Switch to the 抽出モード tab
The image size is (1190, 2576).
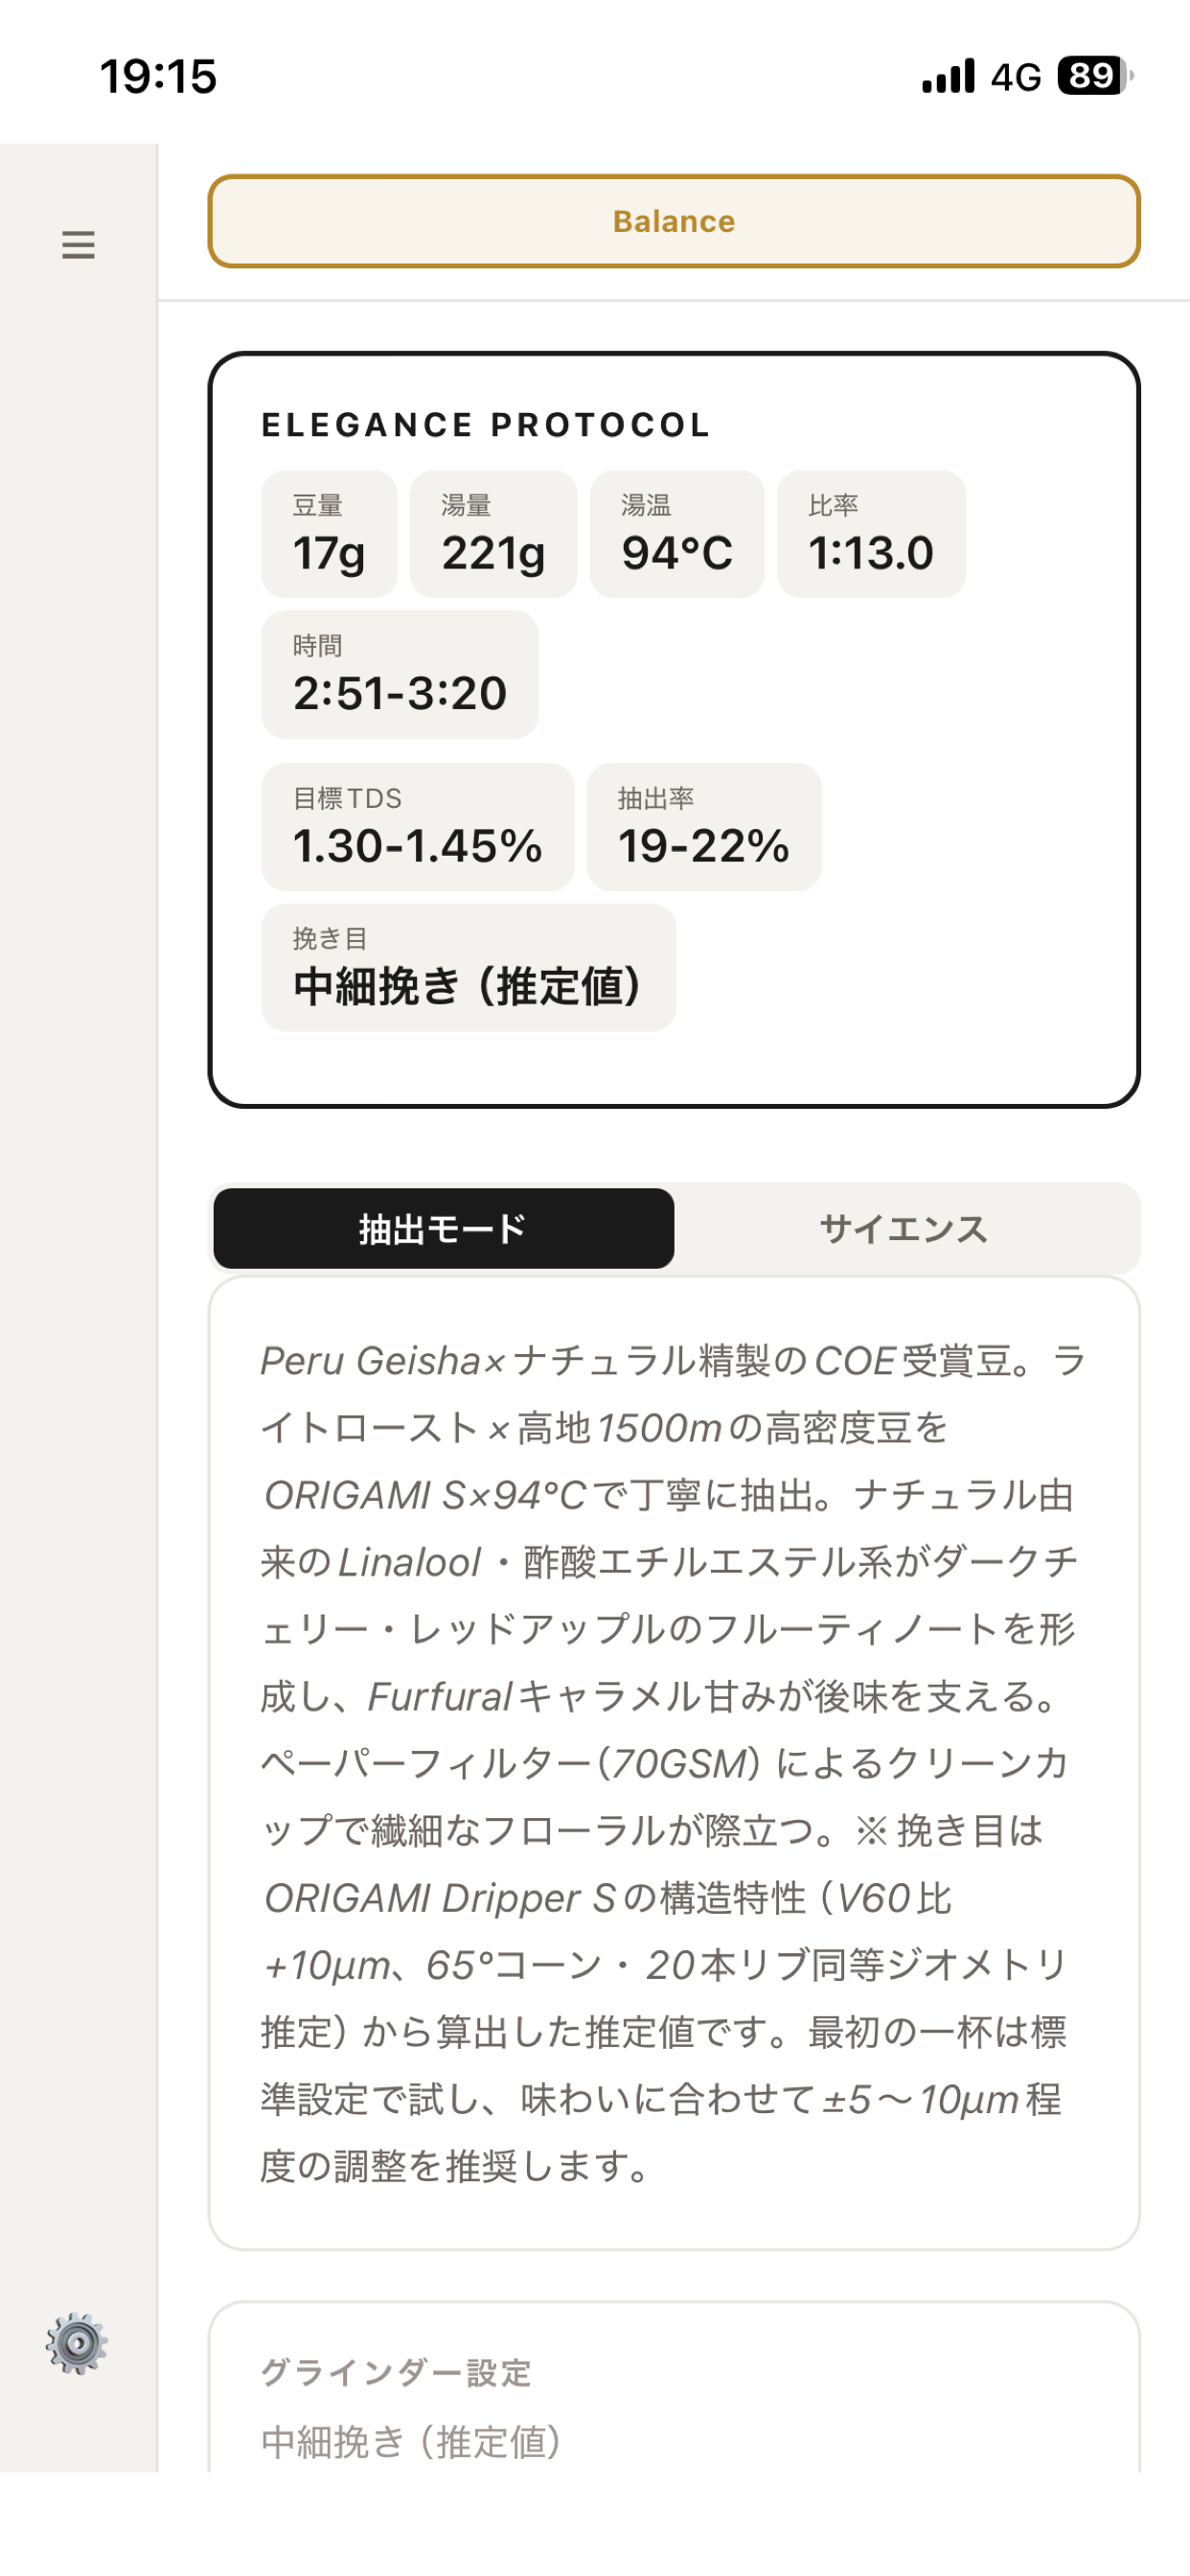click(443, 1228)
